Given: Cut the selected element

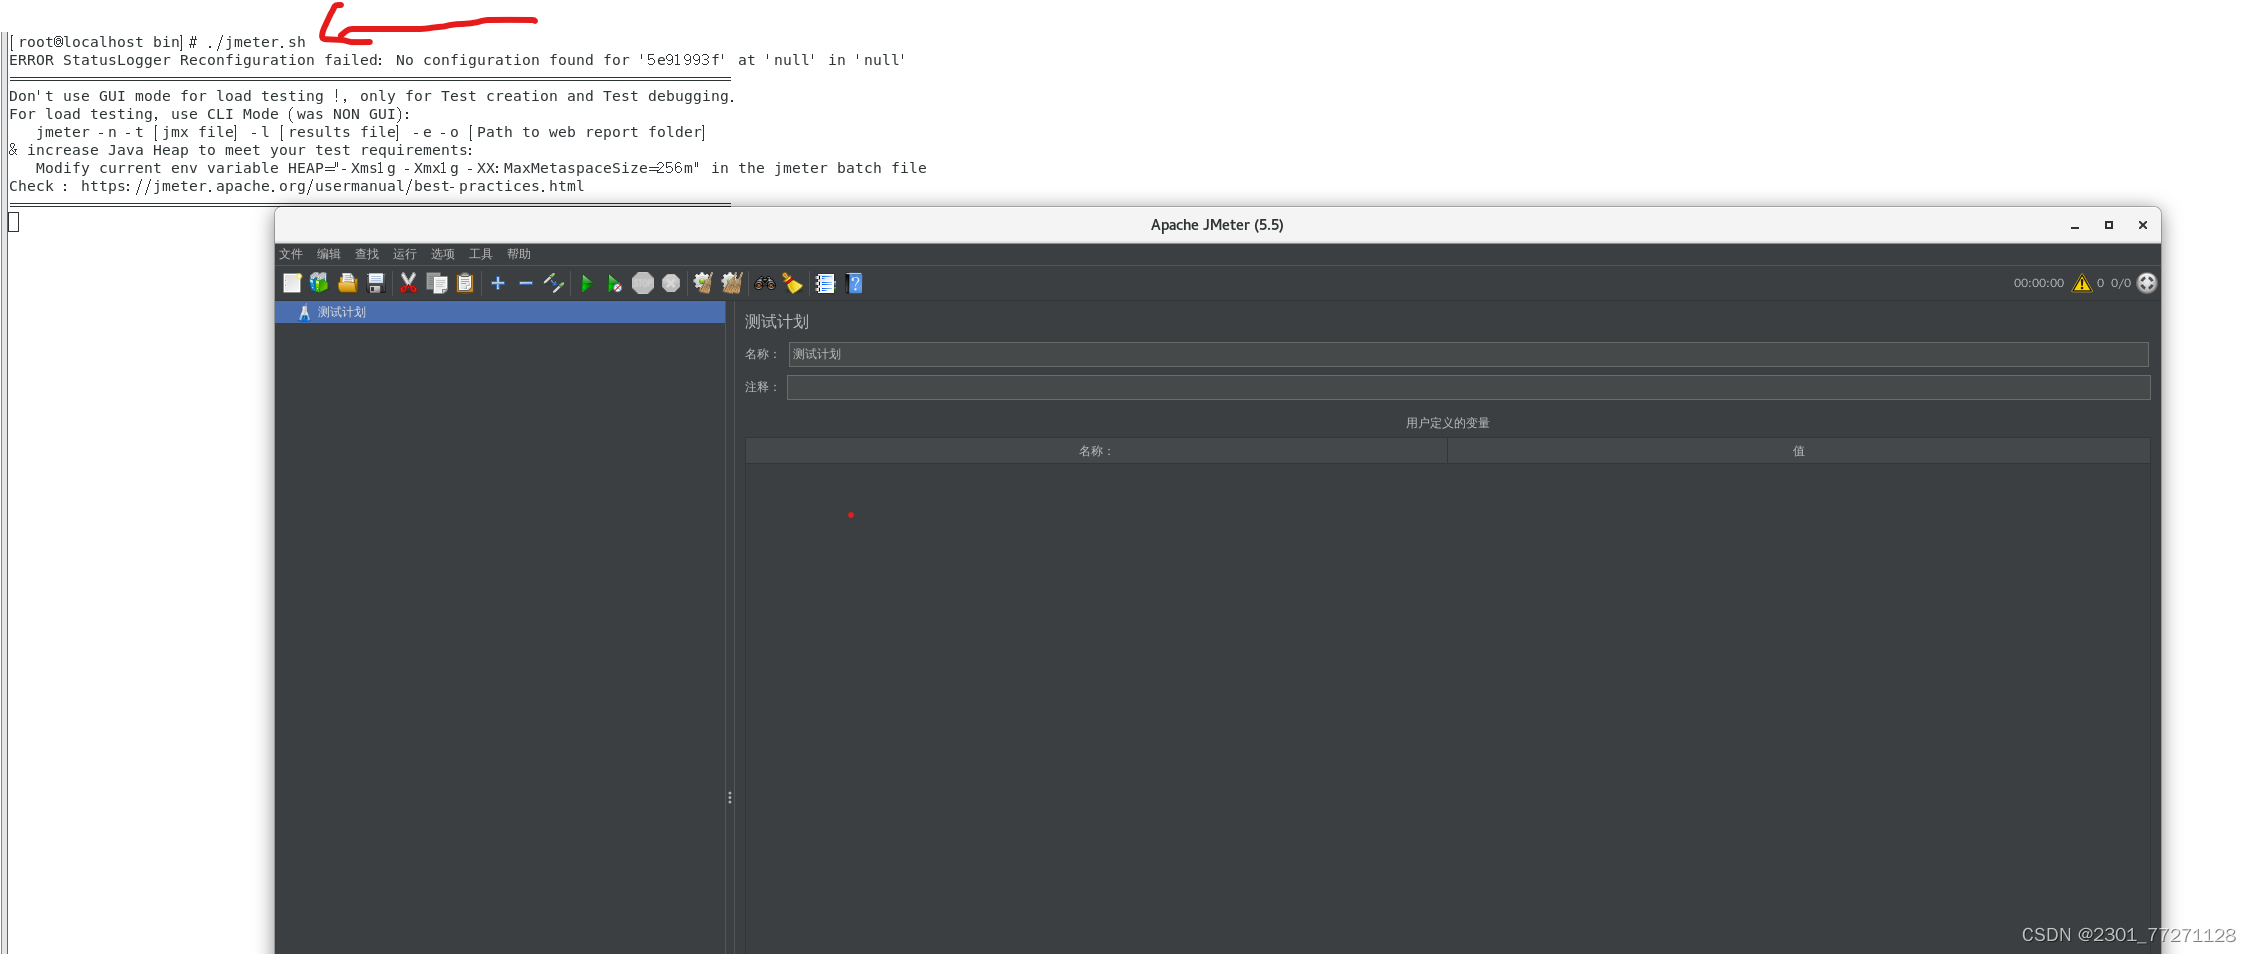Looking at the screenshot, I should 408,283.
